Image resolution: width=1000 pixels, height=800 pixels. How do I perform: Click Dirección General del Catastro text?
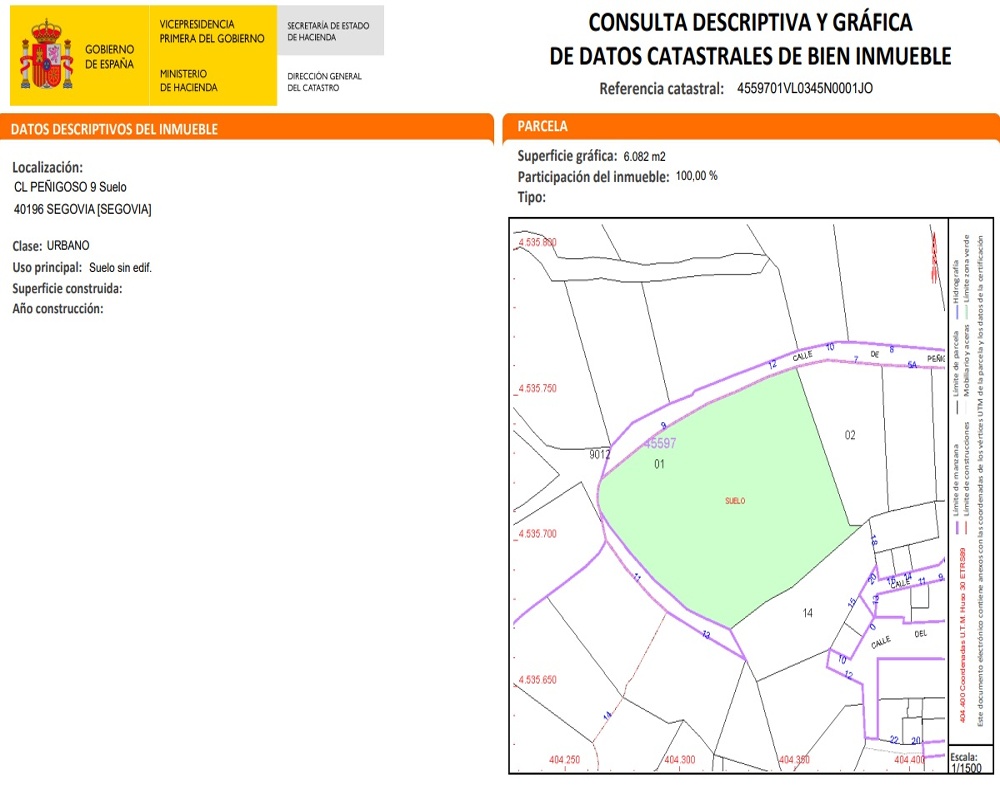[x=324, y=82]
